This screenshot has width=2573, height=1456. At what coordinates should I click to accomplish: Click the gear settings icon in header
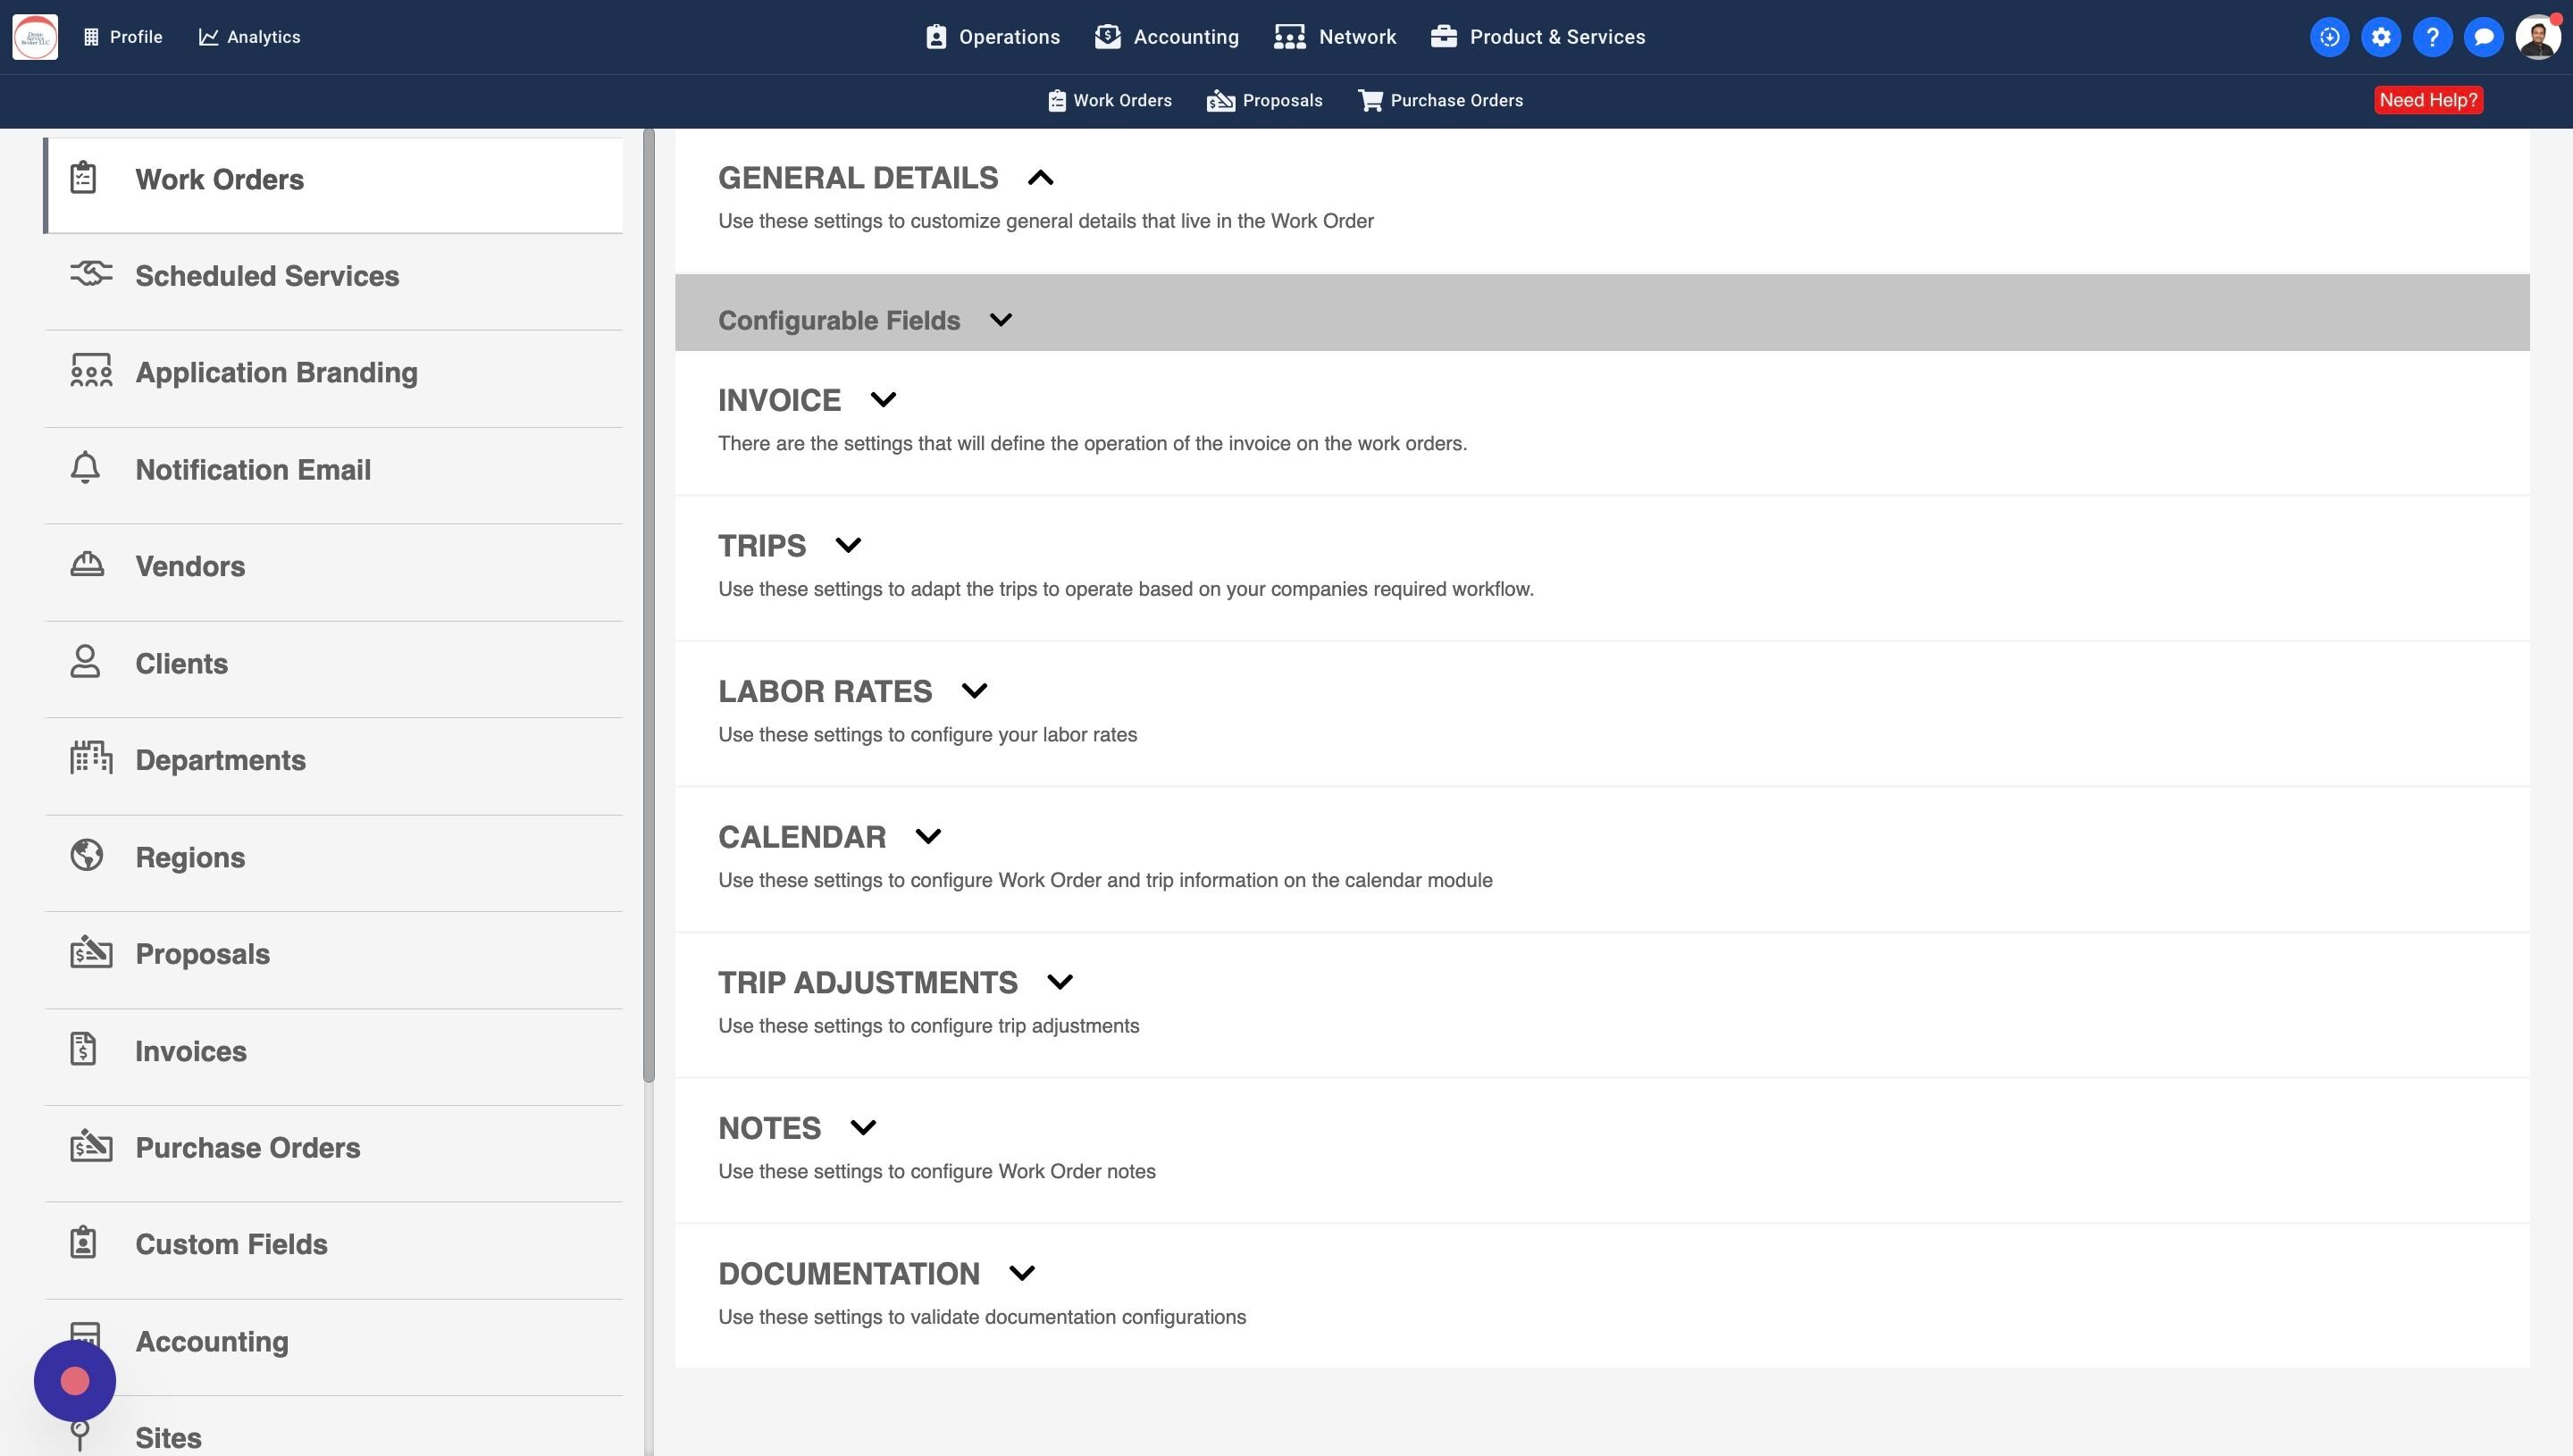2381,37
